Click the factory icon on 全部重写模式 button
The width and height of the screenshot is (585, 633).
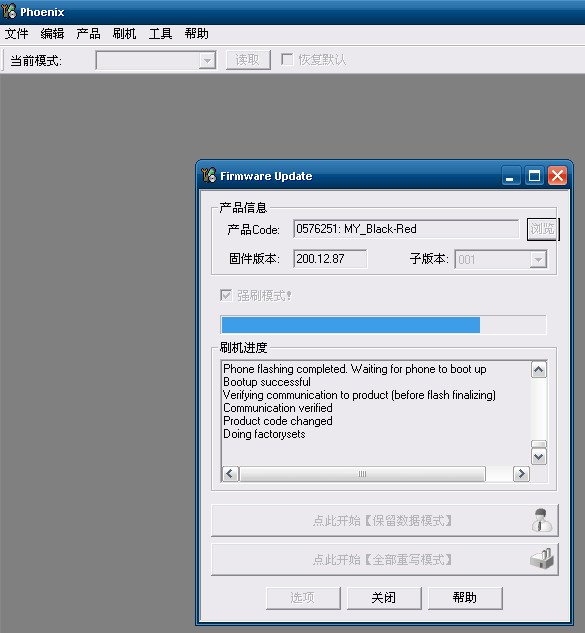tap(542, 559)
